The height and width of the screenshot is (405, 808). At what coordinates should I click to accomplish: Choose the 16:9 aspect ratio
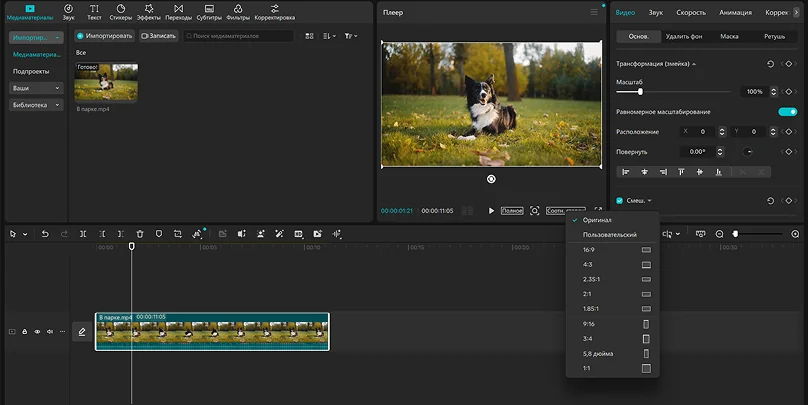tap(612, 249)
